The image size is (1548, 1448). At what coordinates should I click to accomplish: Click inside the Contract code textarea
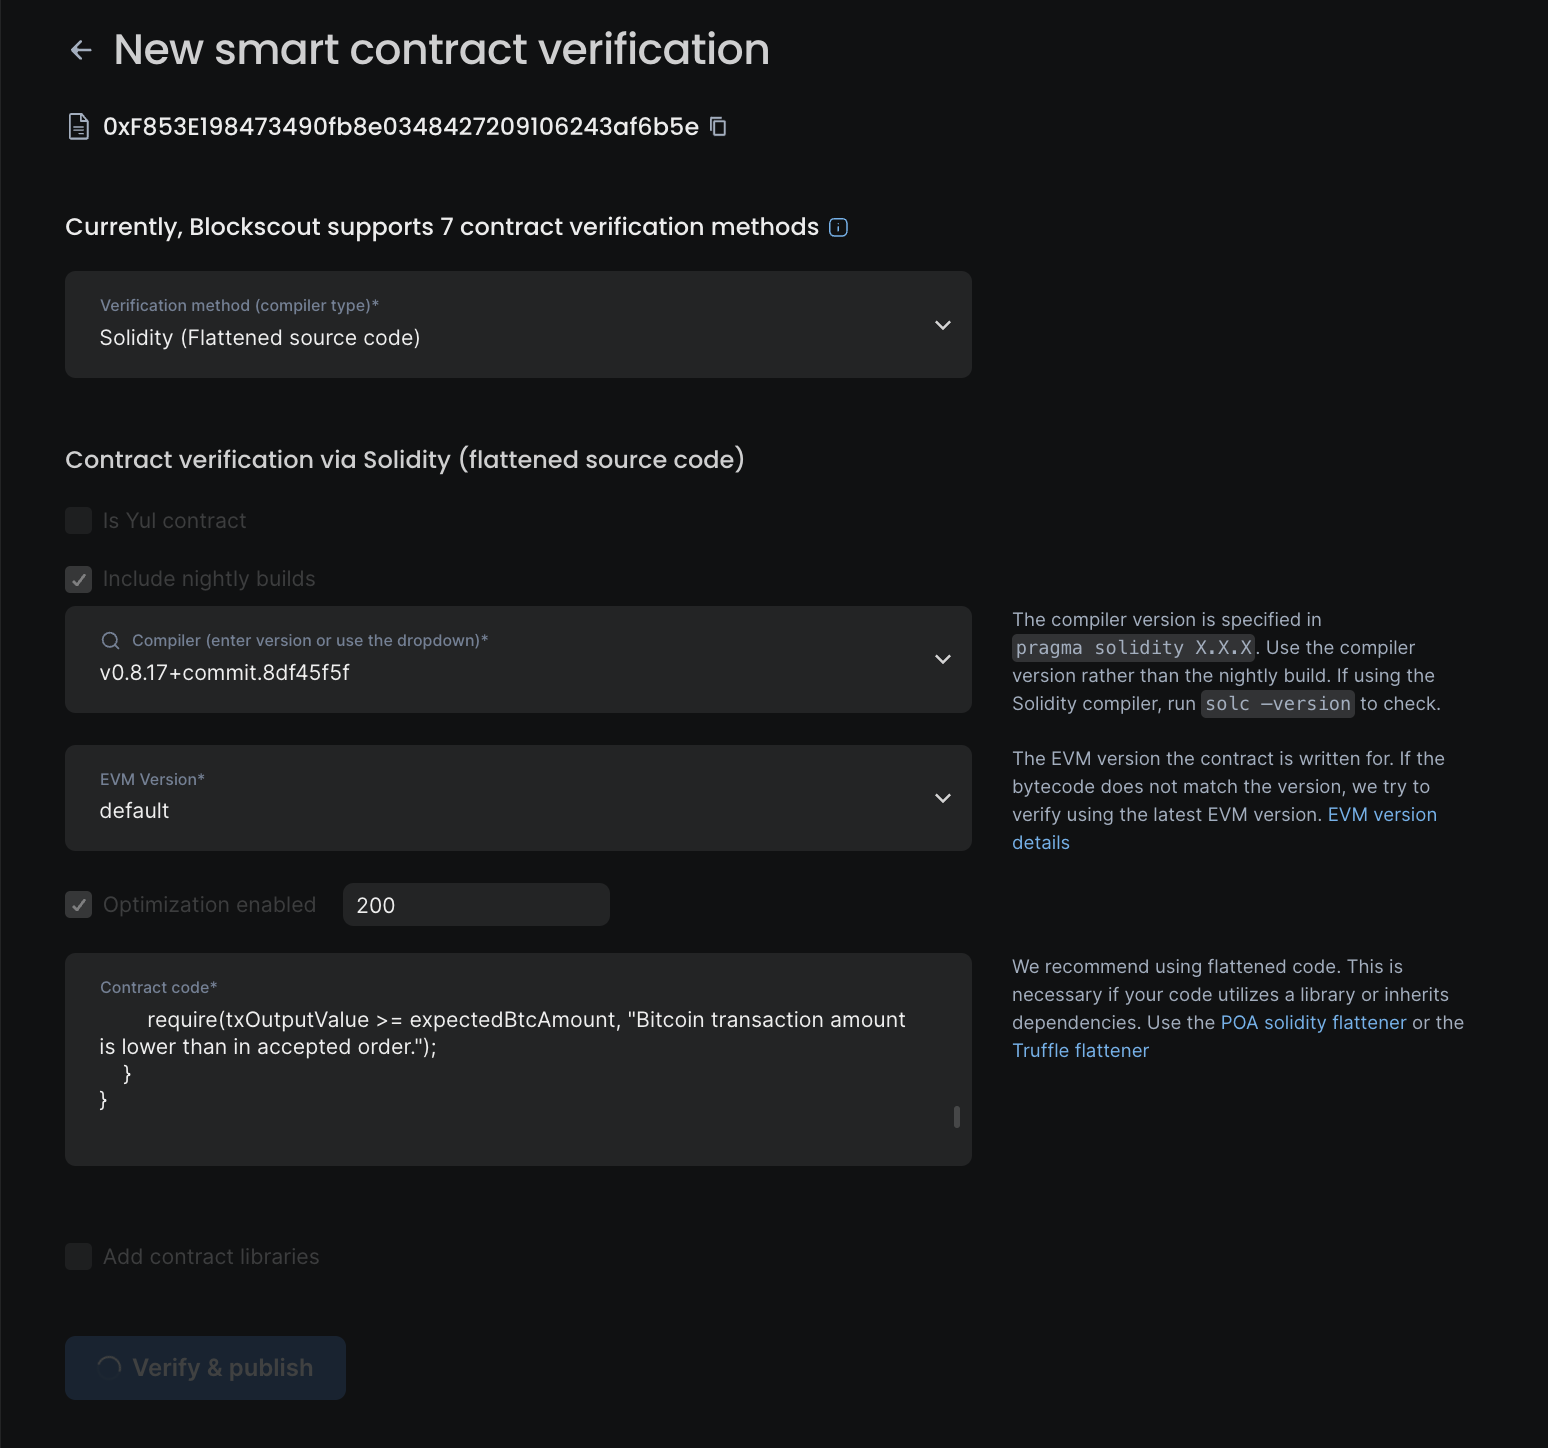point(500,1060)
